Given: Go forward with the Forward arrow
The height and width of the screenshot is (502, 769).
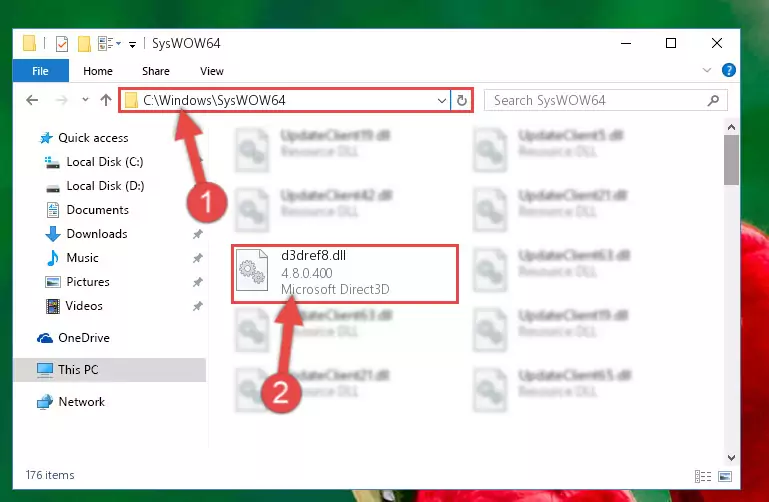Looking at the screenshot, I should [62, 100].
